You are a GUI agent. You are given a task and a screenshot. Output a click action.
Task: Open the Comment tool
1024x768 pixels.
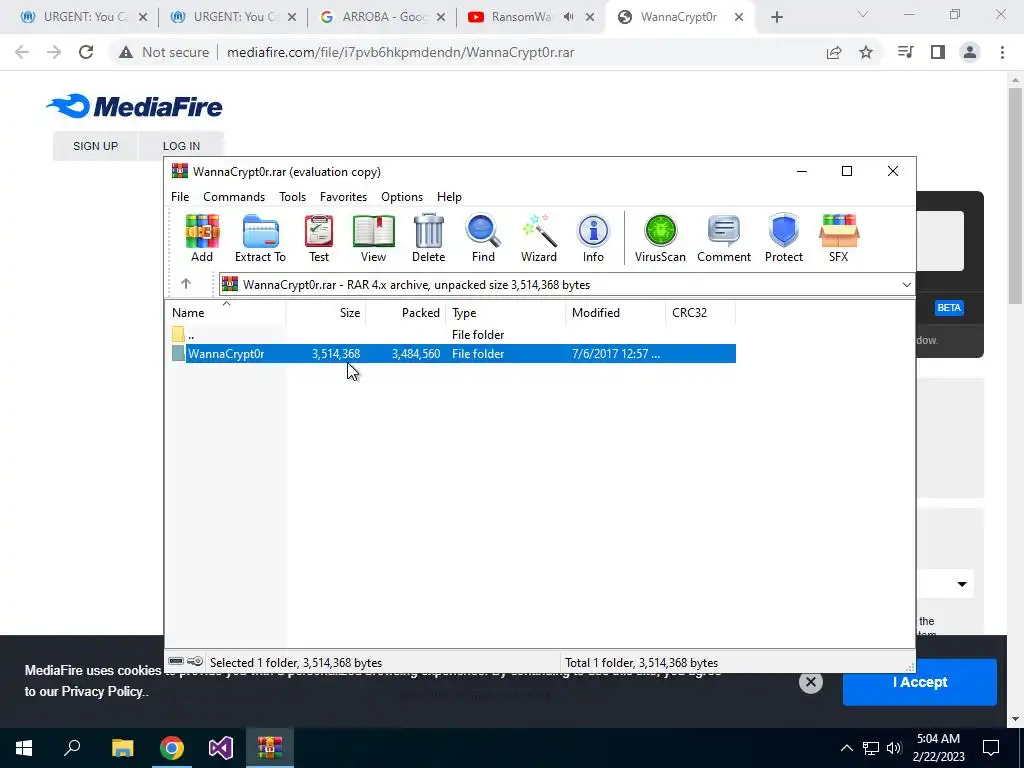click(724, 238)
